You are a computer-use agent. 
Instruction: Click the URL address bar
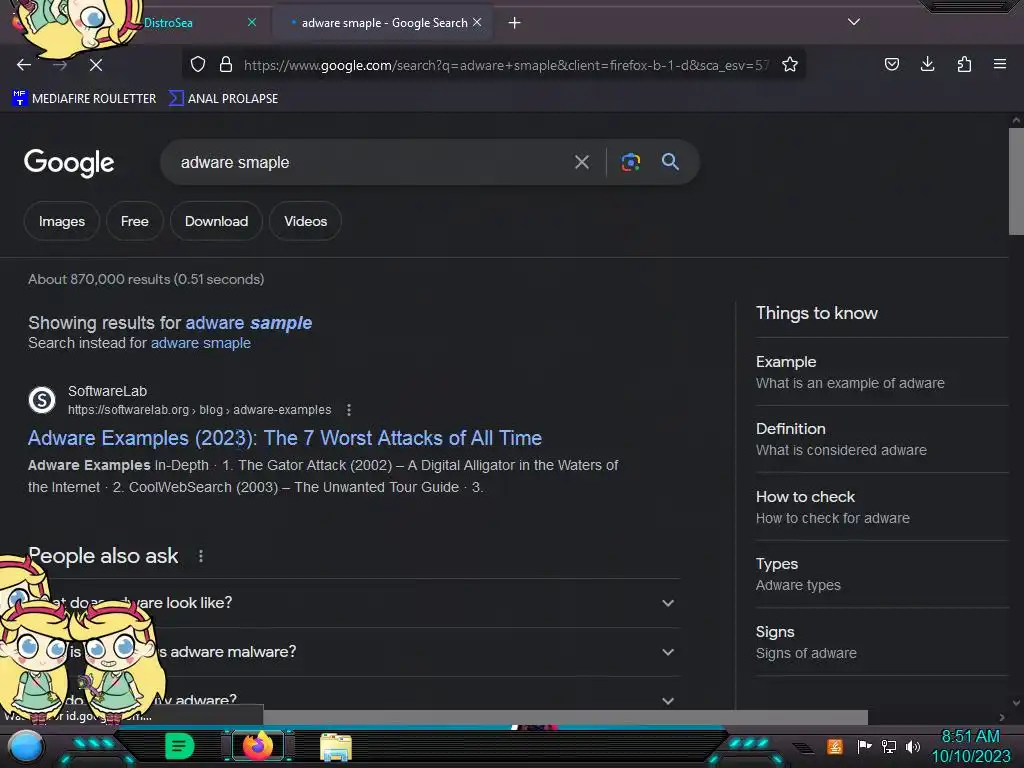point(505,65)
